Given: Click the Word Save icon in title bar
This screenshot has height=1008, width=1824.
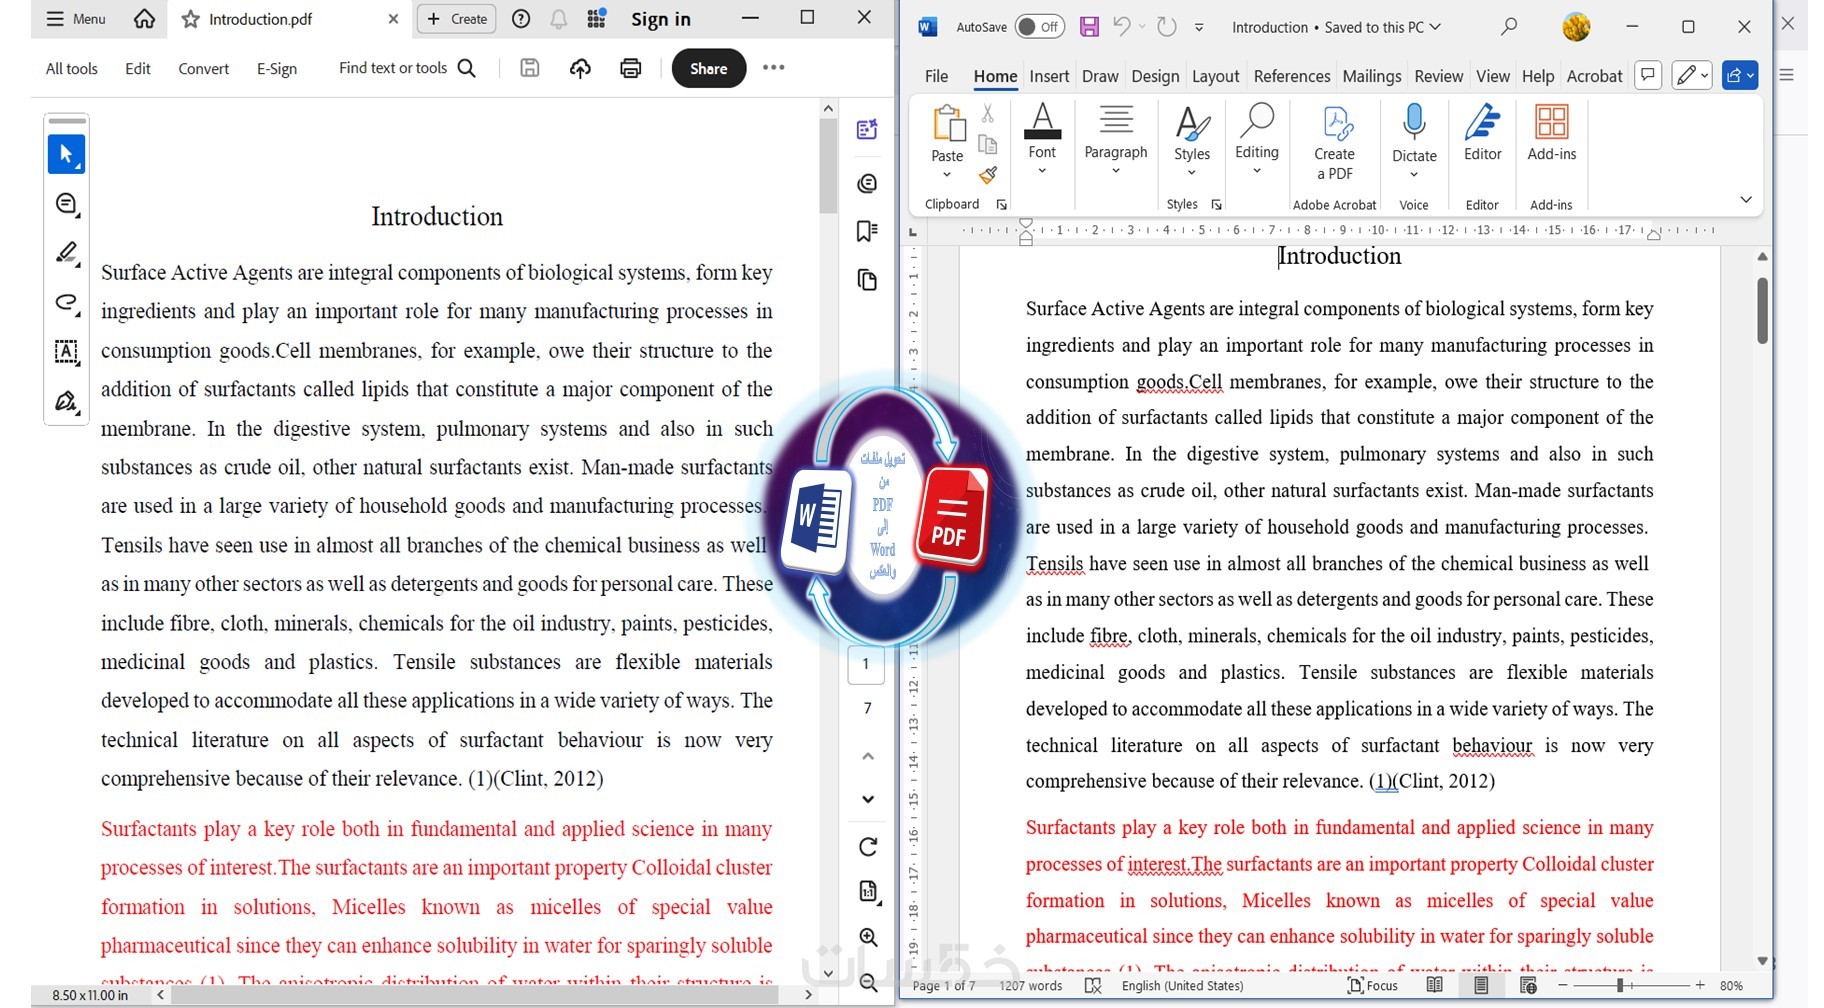Looking at the screenshot, I should 1089,27.
